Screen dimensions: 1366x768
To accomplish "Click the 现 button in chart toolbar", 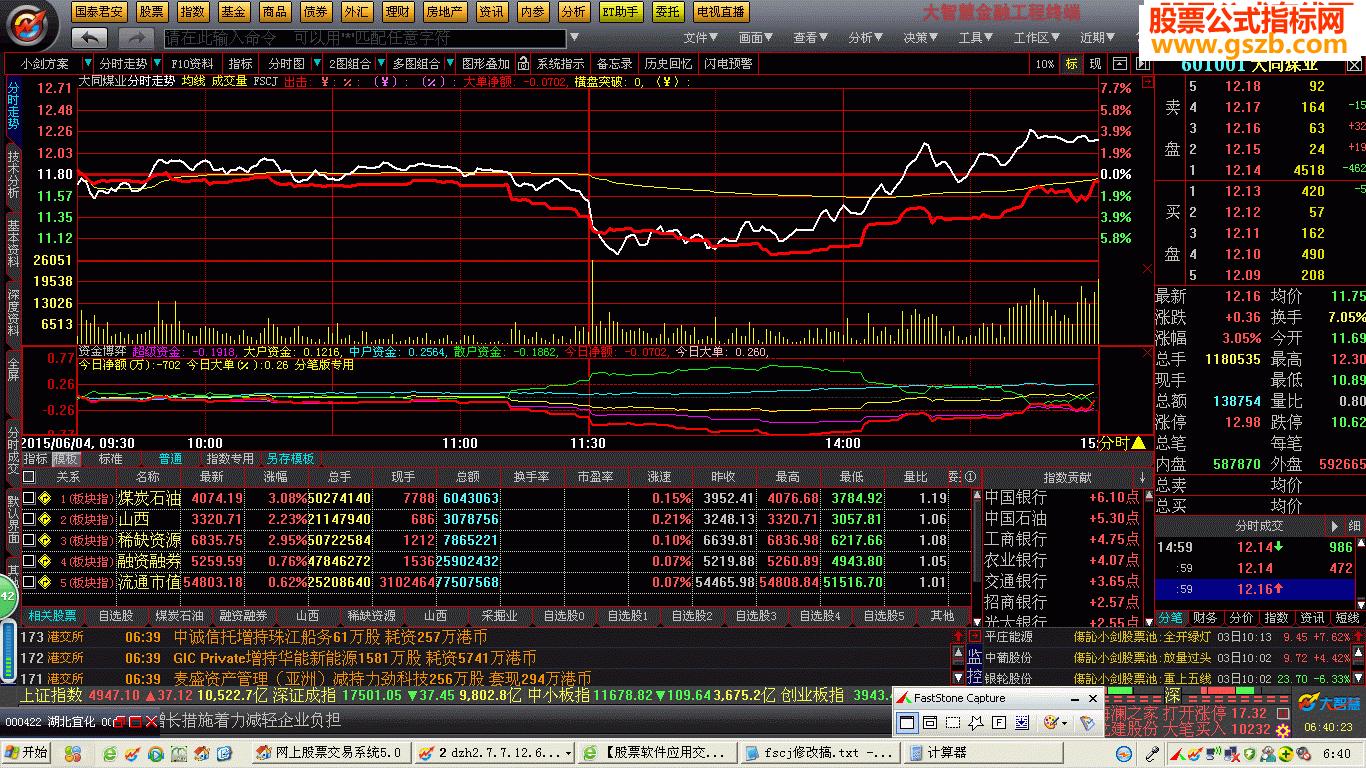I will [x=1095, y=63].
